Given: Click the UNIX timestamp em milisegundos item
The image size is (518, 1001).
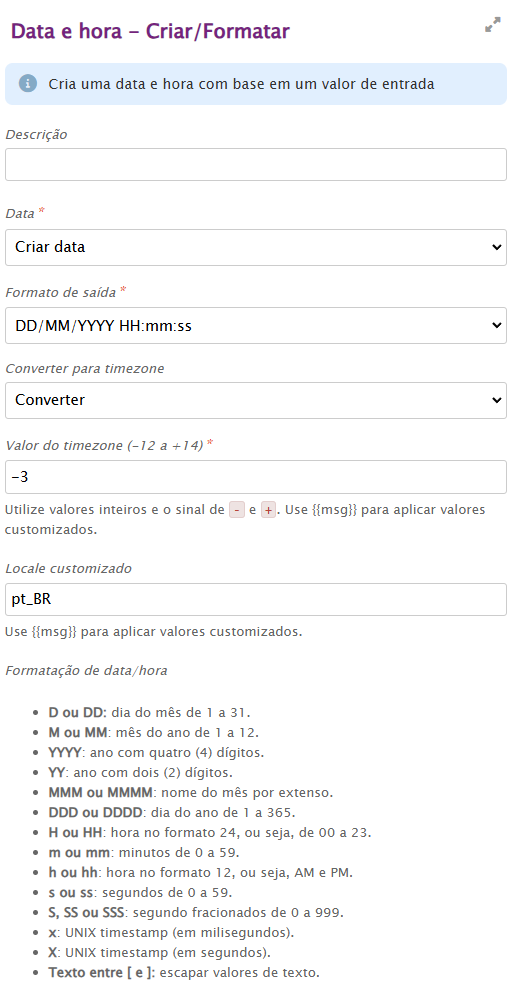Looking at the screenshot, I should (171, 933).
